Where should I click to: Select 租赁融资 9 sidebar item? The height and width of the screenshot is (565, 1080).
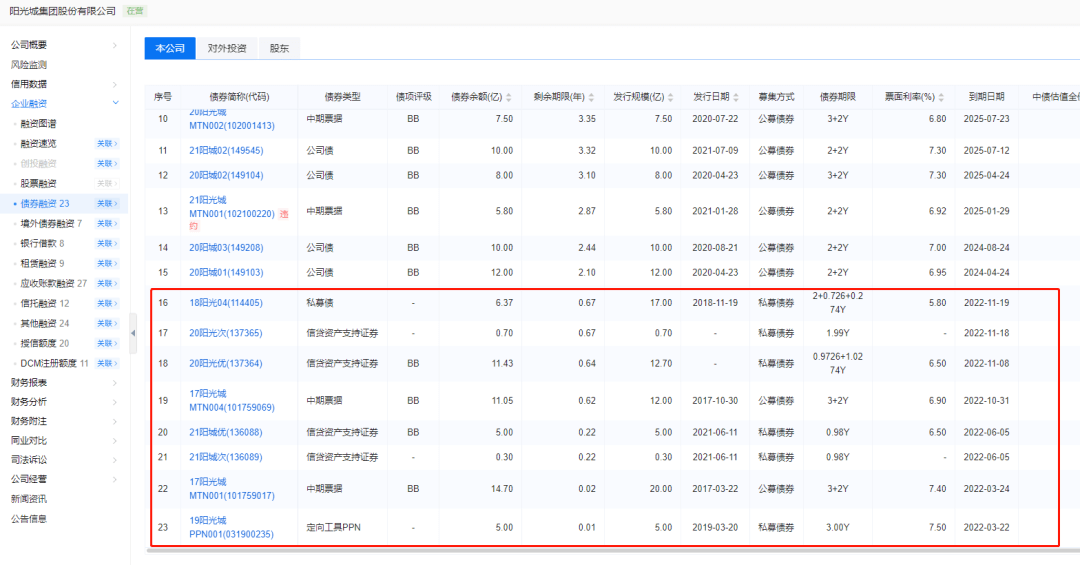[x=42, y=264]
